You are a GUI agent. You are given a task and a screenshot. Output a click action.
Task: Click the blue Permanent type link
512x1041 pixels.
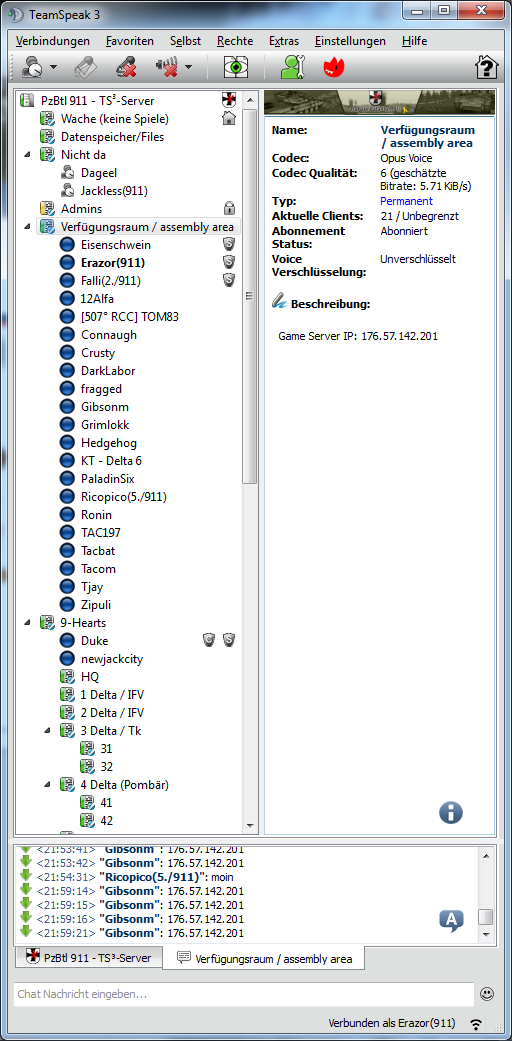[406, 201]
